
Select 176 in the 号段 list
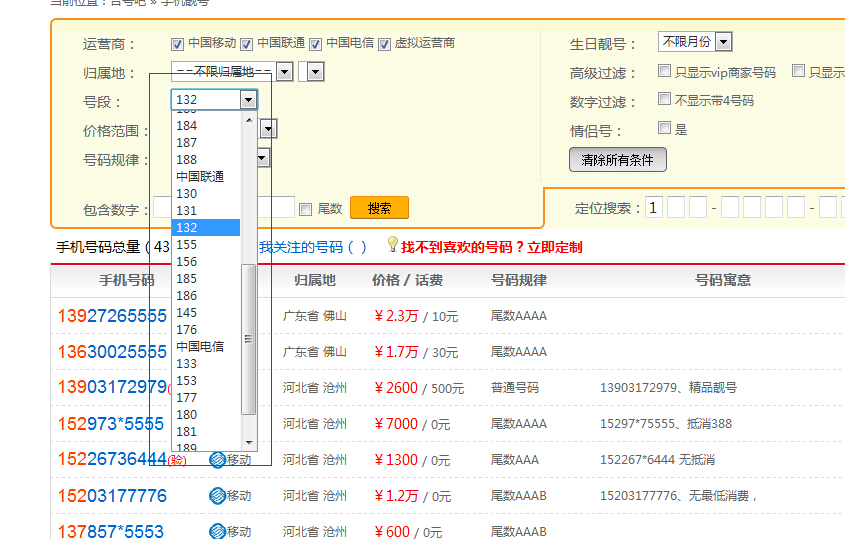(x=206, y=329)
